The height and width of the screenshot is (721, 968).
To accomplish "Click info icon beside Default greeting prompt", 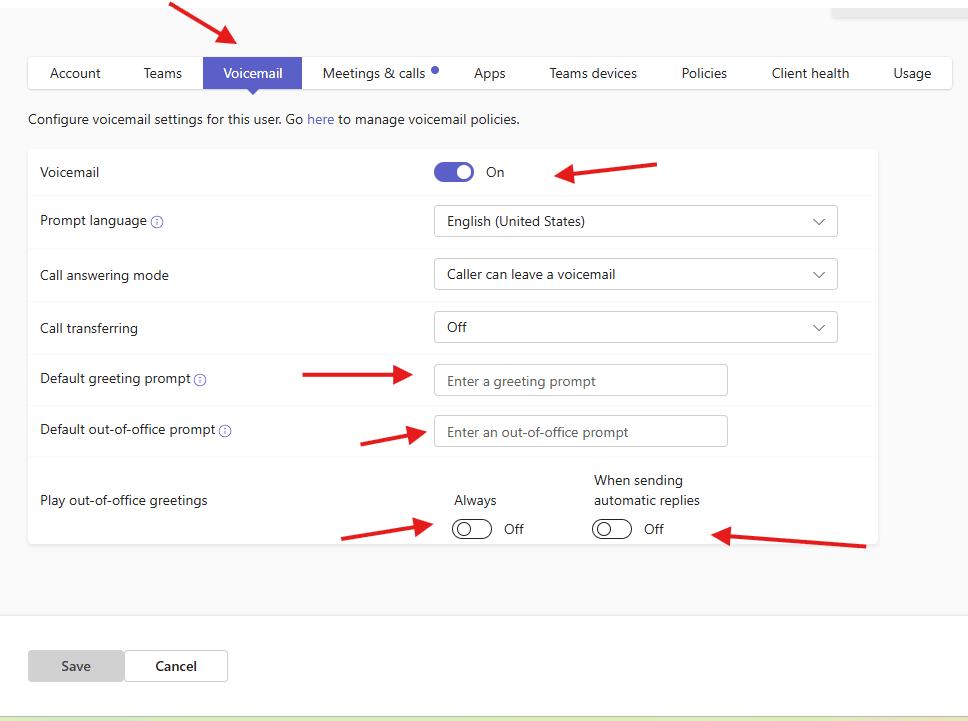I will coord(200,380).
